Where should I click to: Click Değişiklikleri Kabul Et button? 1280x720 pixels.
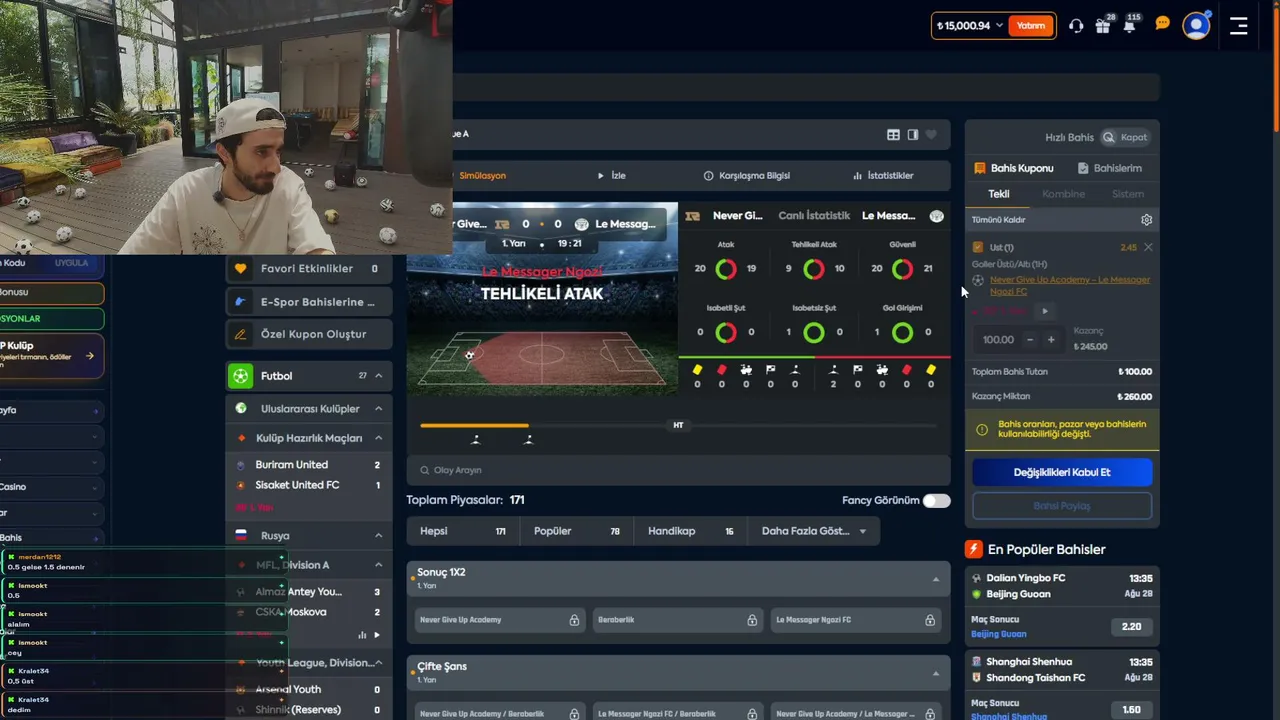tap(1062, 472)
